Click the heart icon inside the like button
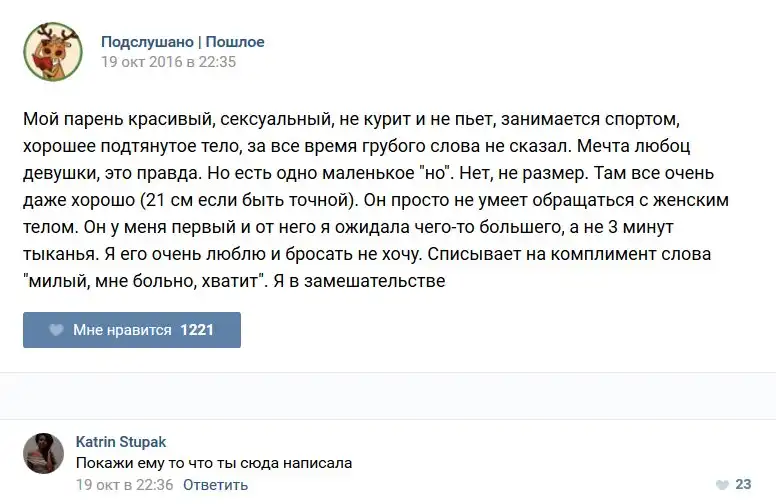 (56, 329)
